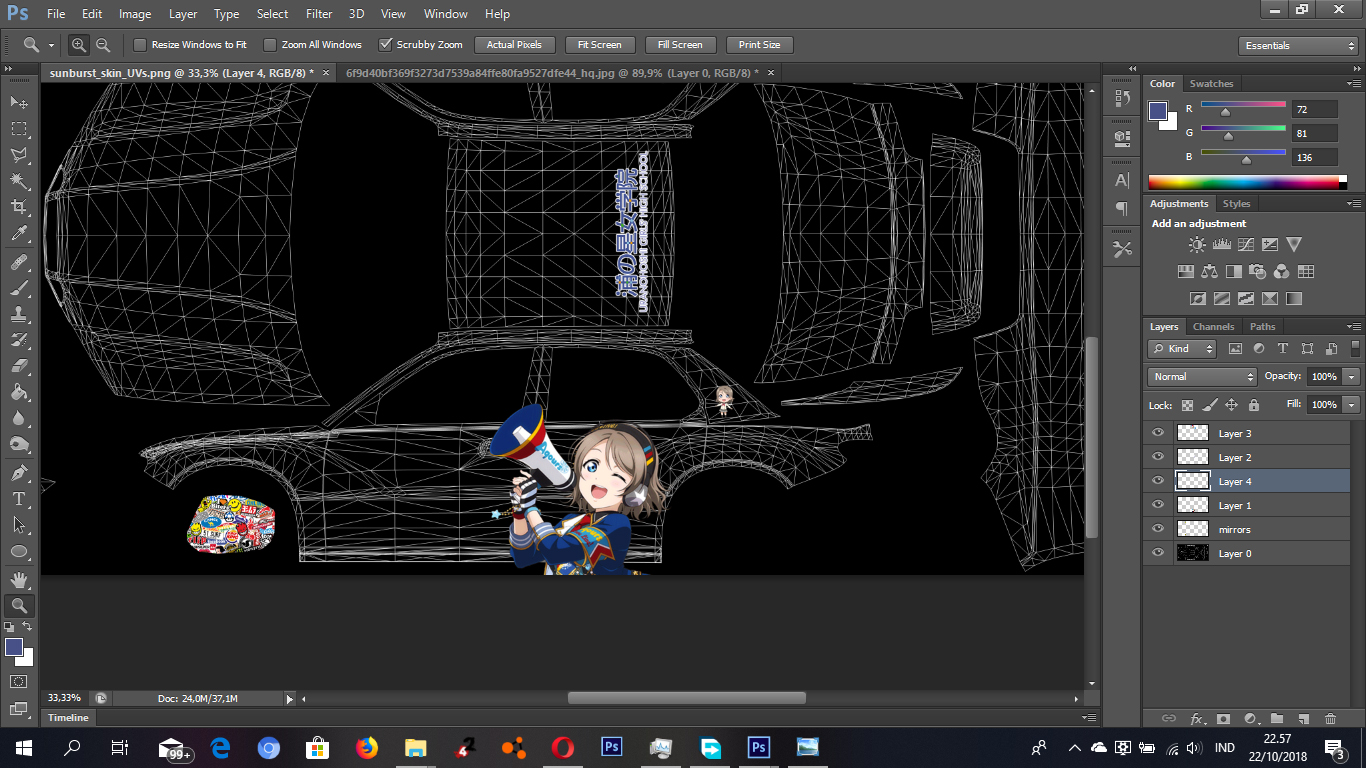Select the Healing Brush tool
Image resolution: width=1366 pixels, height=768 pixels.
click(x=19, y=262)
